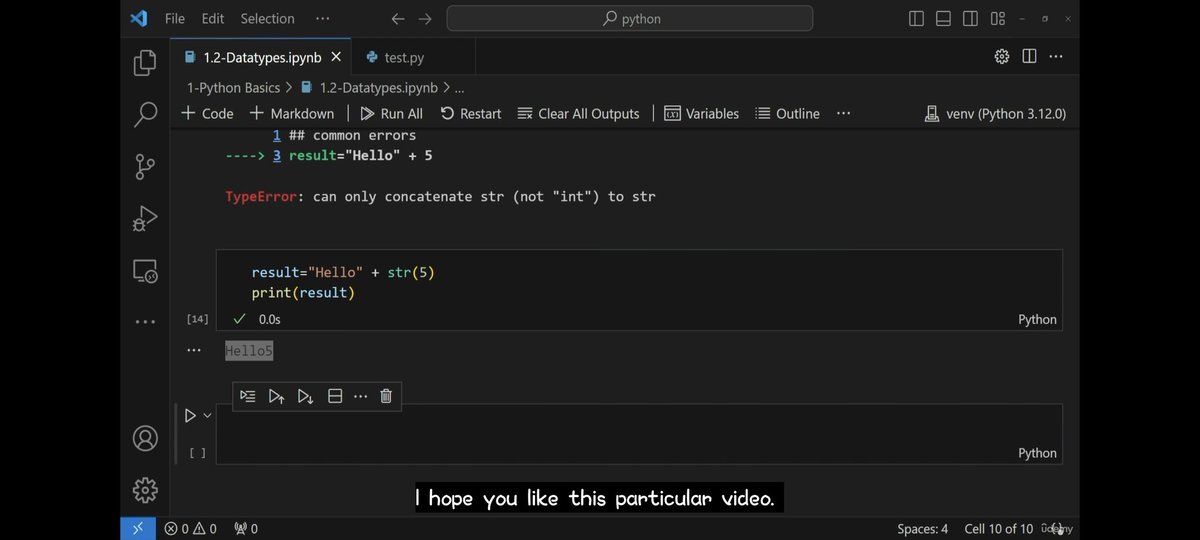Toggle the primary side bar layout

tap(917, 19)
